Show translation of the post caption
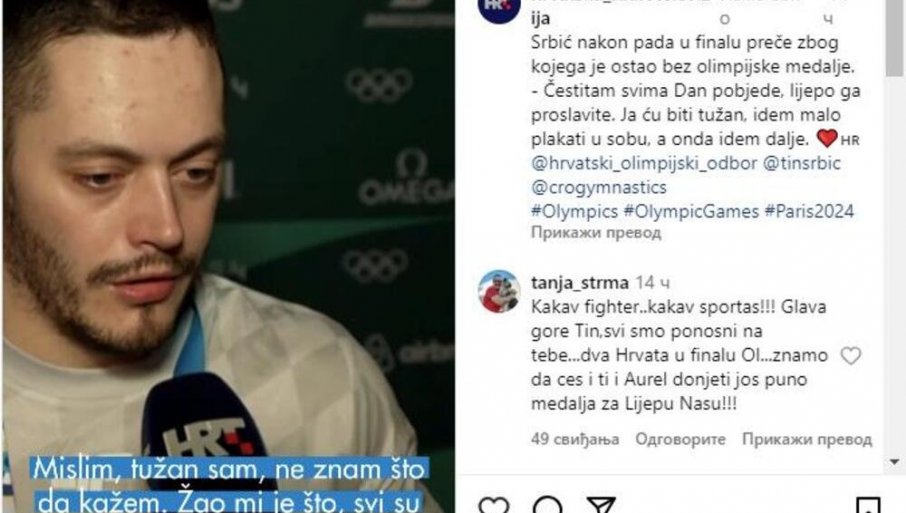This screenshot has height=513, width=906. (596, 233)
